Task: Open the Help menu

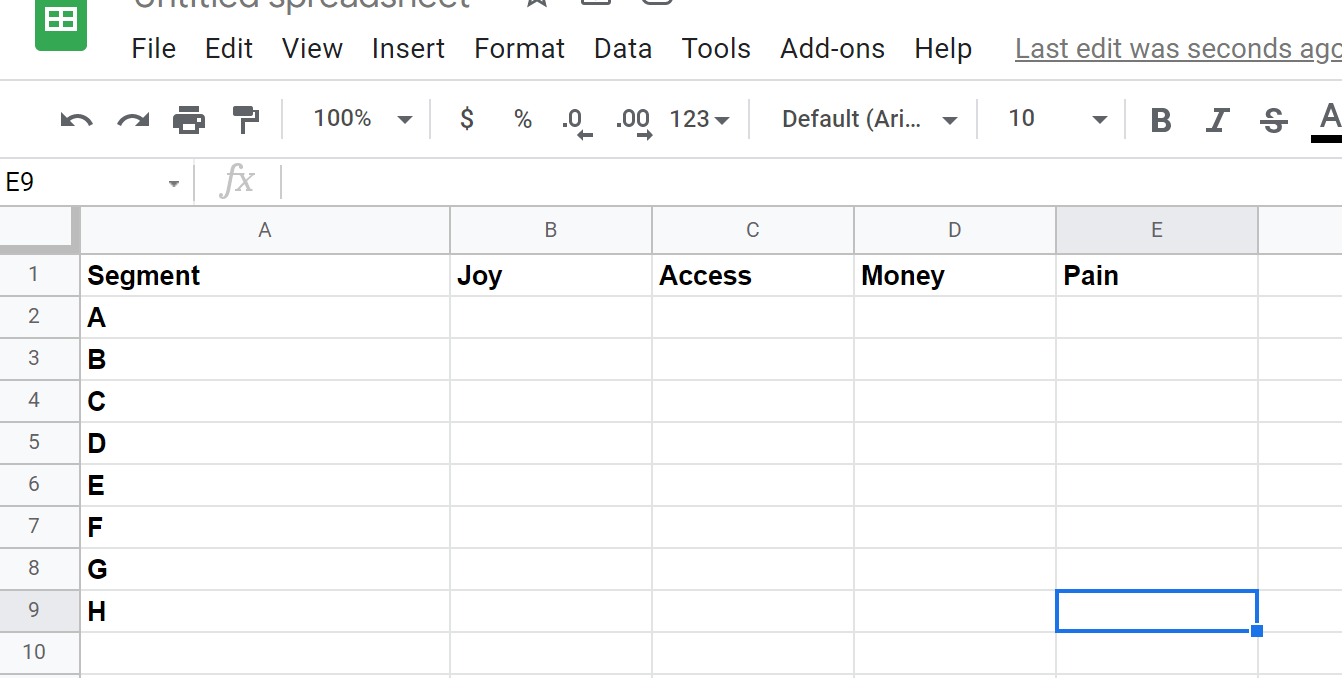Action: (943, 49)
